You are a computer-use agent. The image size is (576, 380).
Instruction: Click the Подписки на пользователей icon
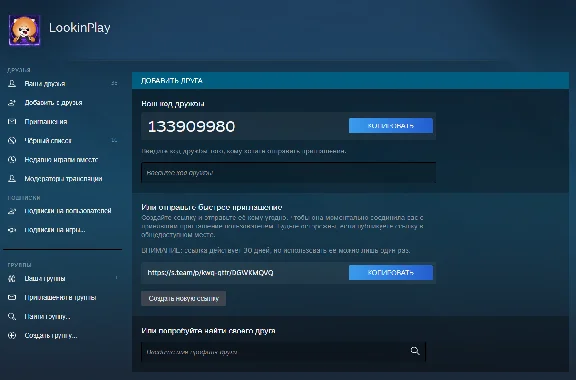[12, 211]
